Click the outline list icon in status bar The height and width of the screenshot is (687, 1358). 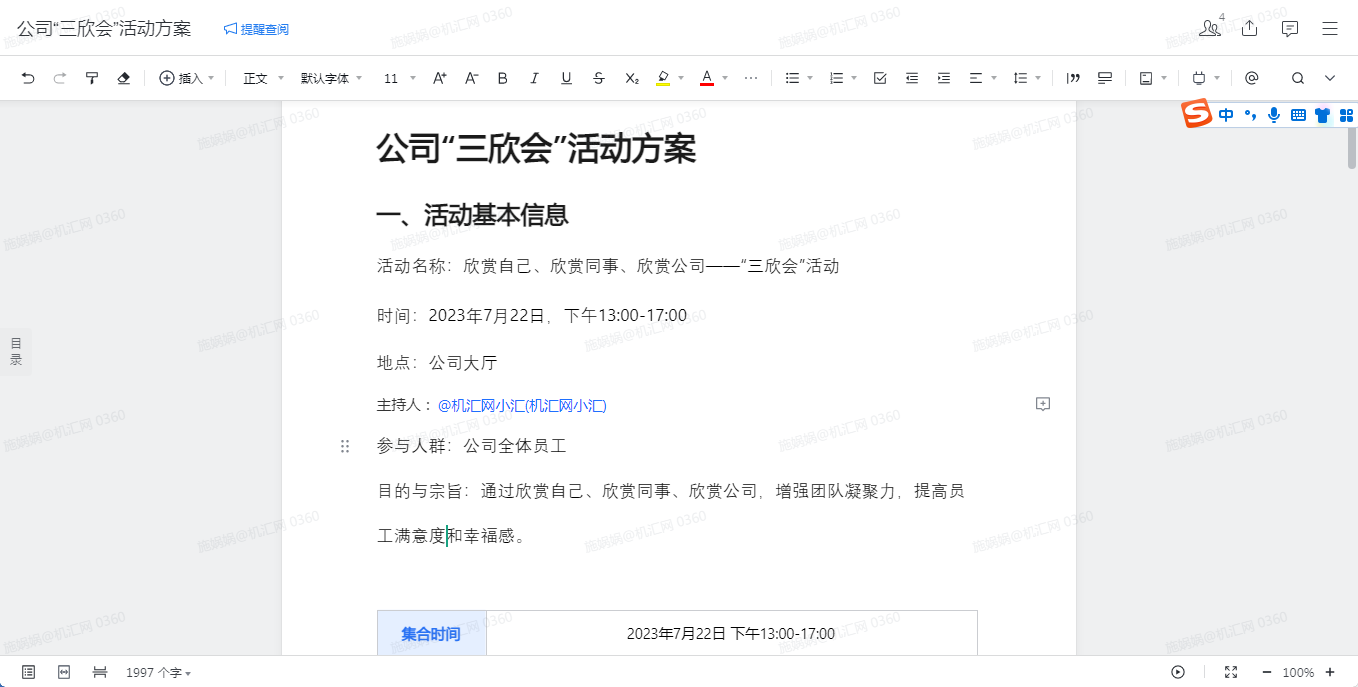coord(28,672)
